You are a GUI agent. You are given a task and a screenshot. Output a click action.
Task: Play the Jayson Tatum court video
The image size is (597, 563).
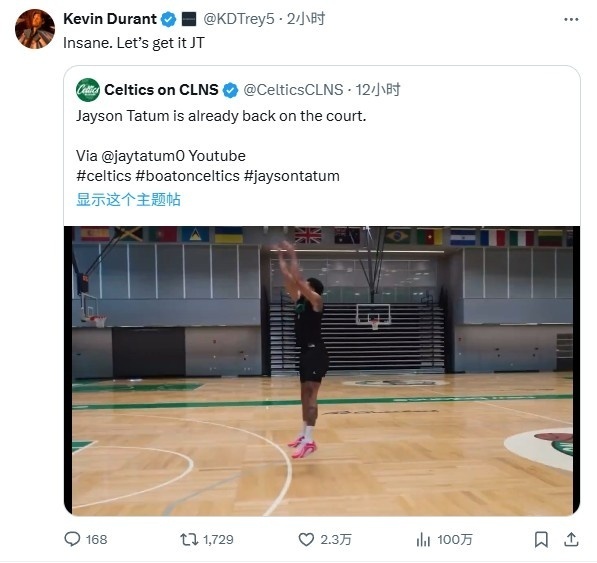pyautogui.click(x=322, y=371)
